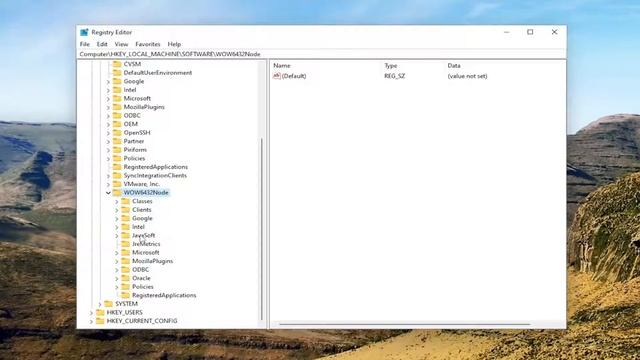Collapse the WOW6432Node key
This screenshot has width=640, height=360.
108,193
